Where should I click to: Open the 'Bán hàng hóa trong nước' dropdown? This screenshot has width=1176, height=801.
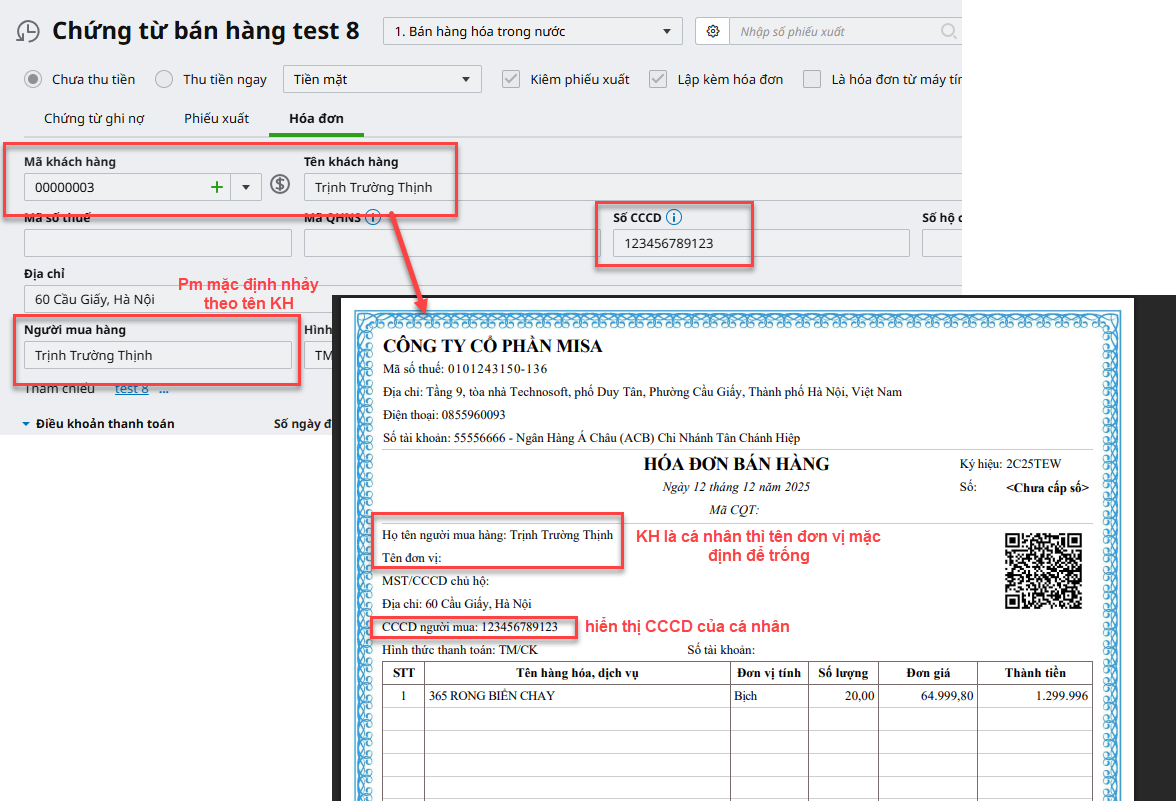click(x=532, y=31)
